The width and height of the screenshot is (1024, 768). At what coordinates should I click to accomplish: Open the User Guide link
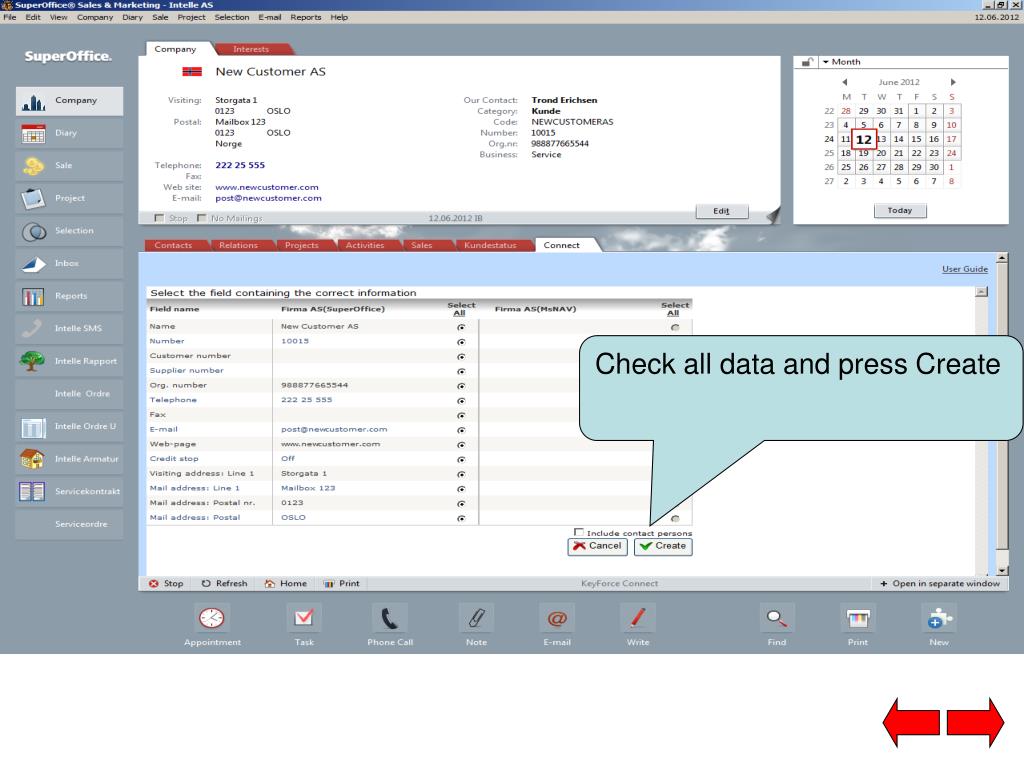tap(965, 269)
